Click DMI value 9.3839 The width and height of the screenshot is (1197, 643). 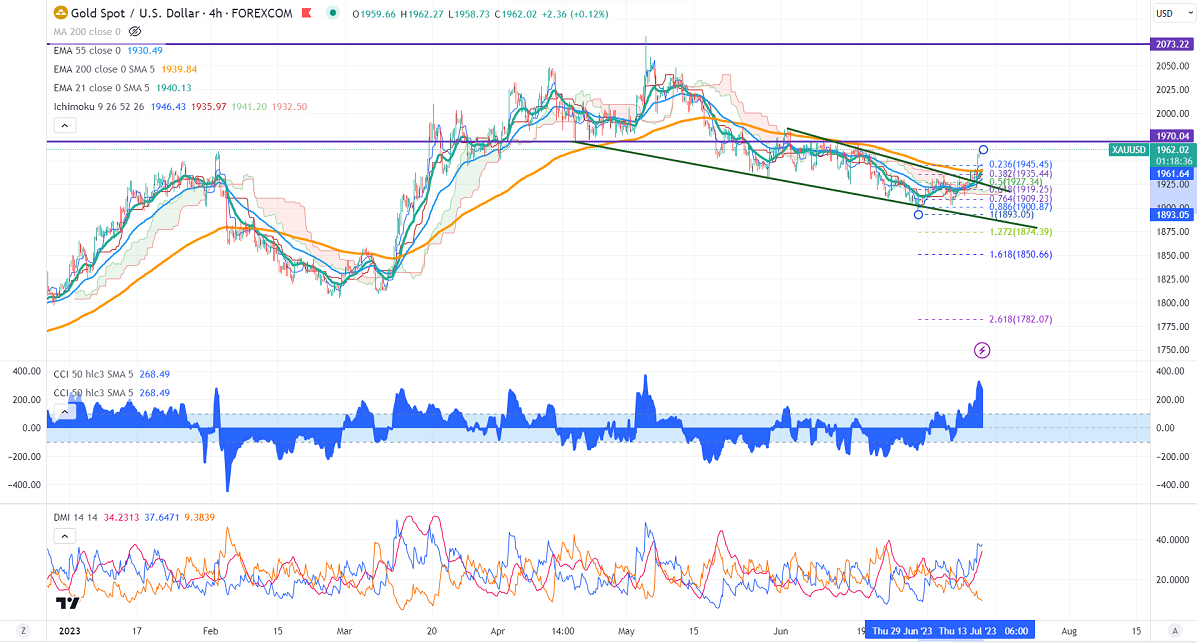[200, 517]
